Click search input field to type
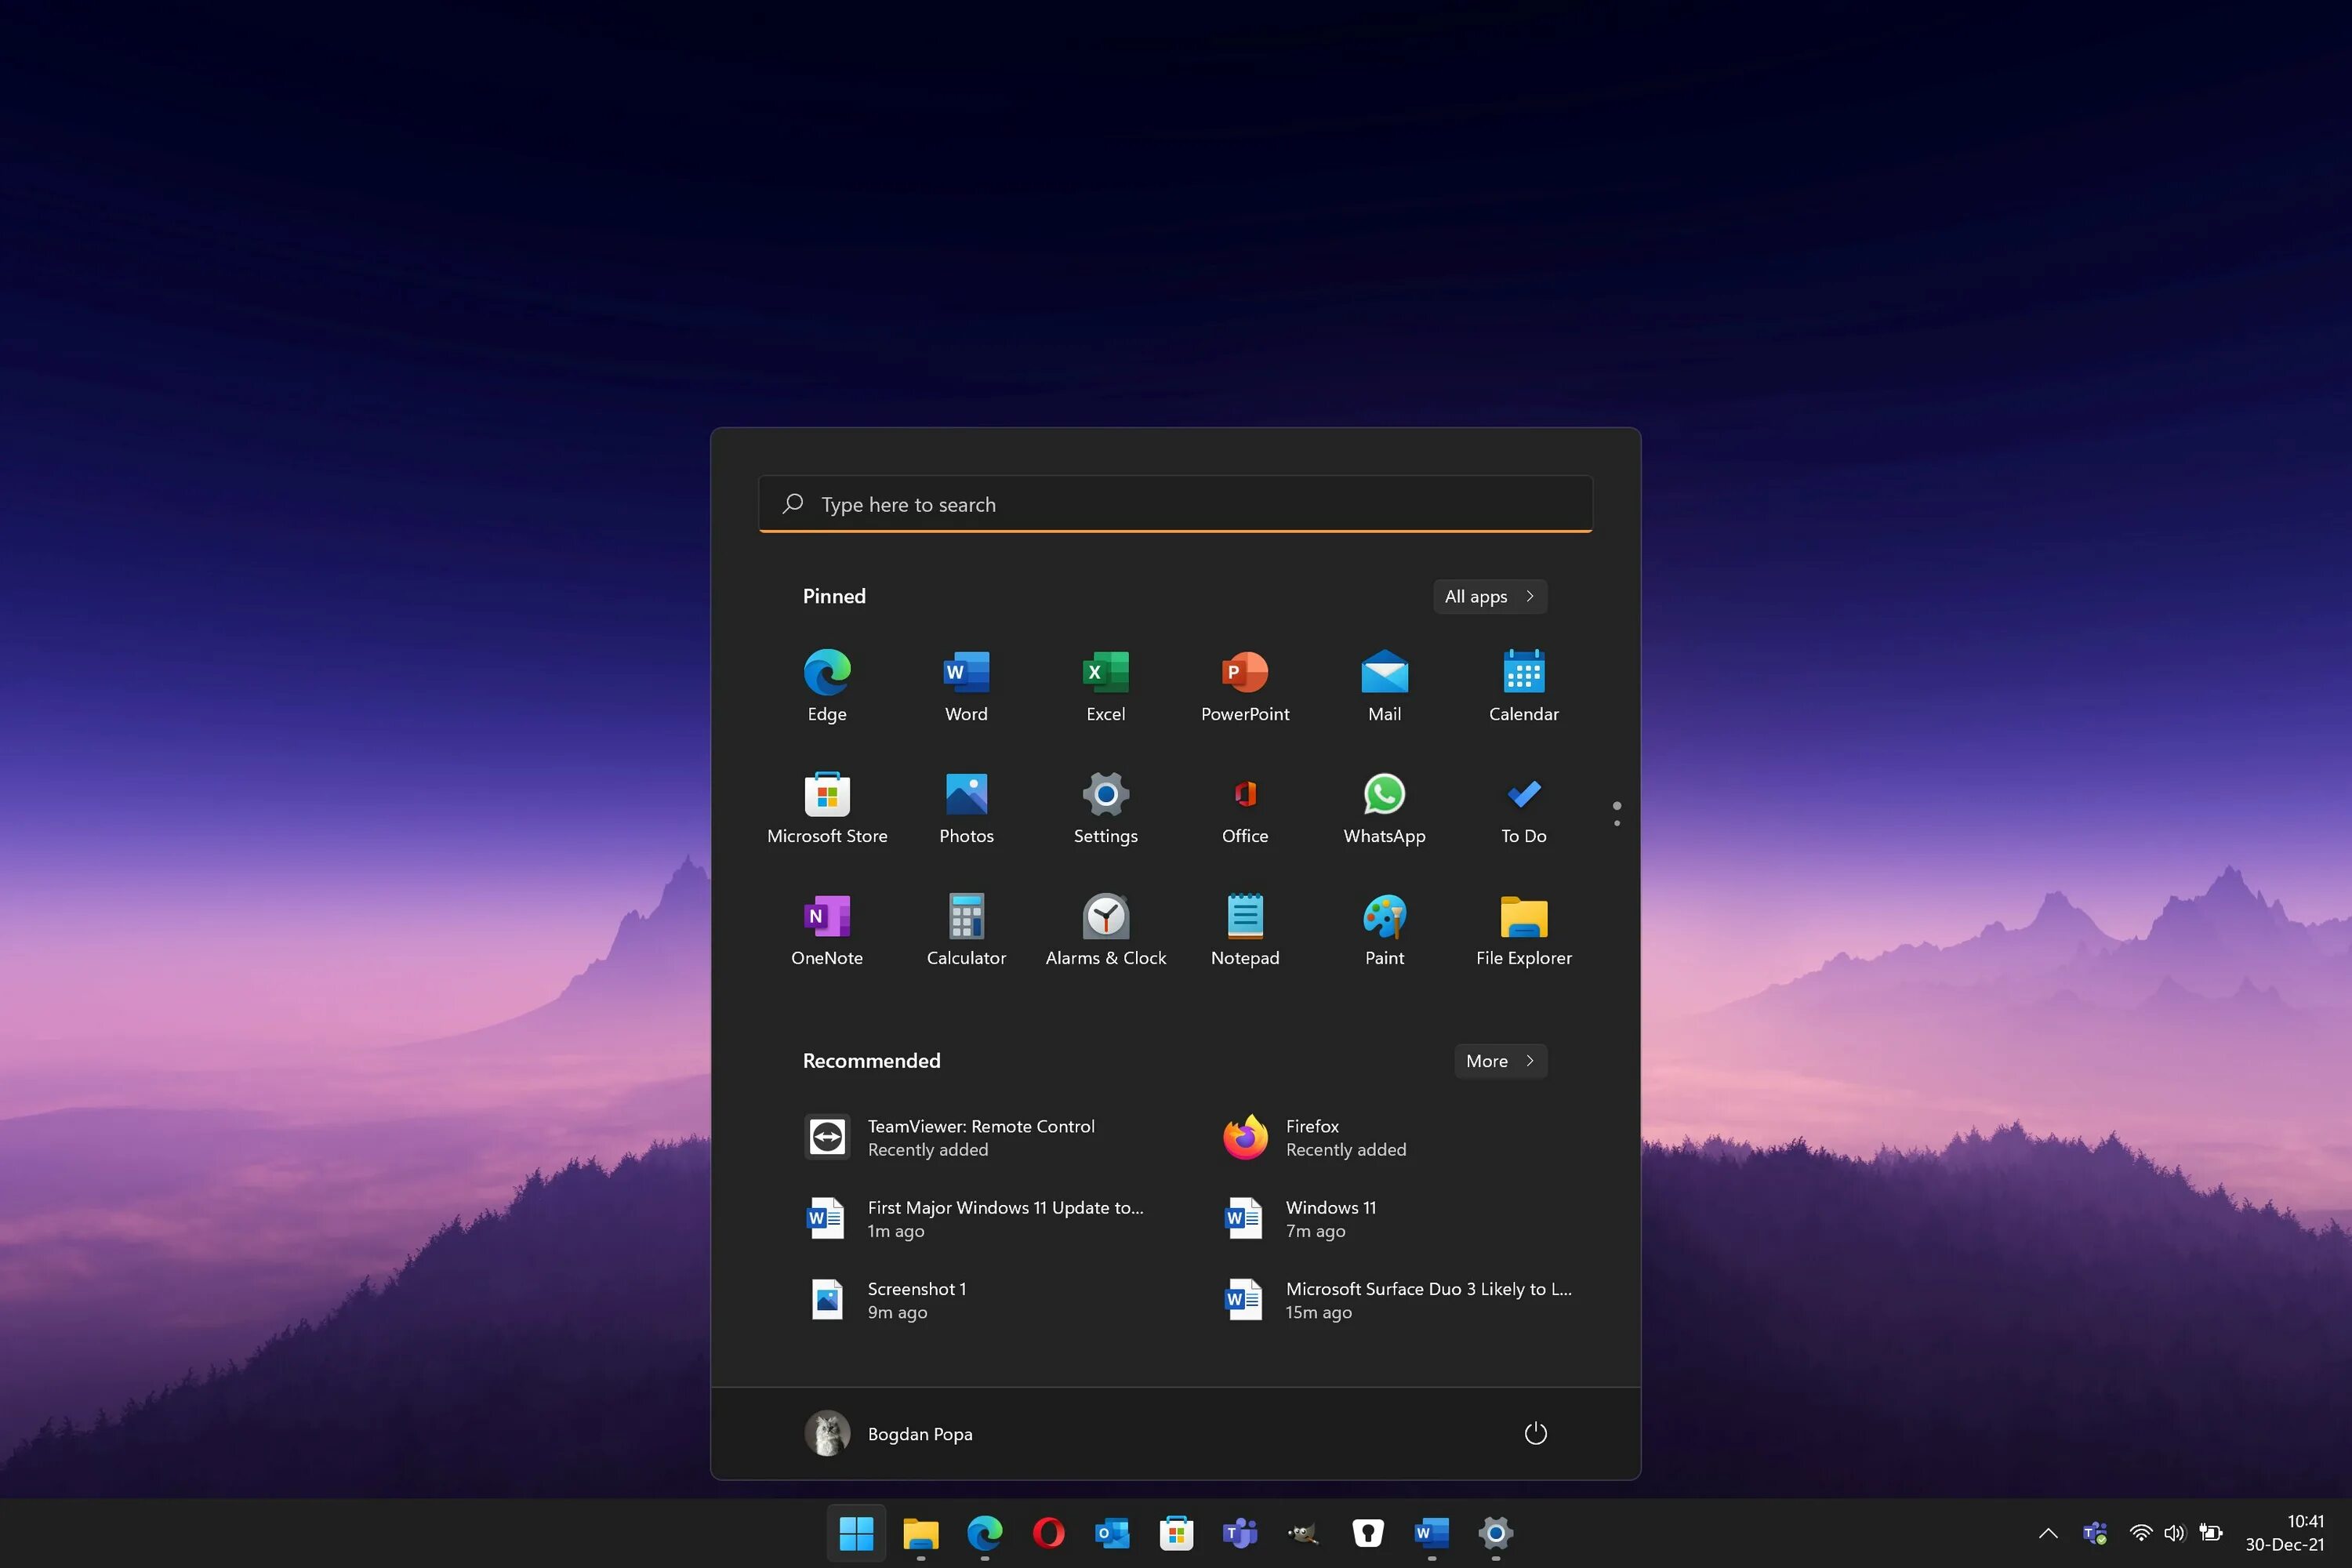 (1176, 504)
